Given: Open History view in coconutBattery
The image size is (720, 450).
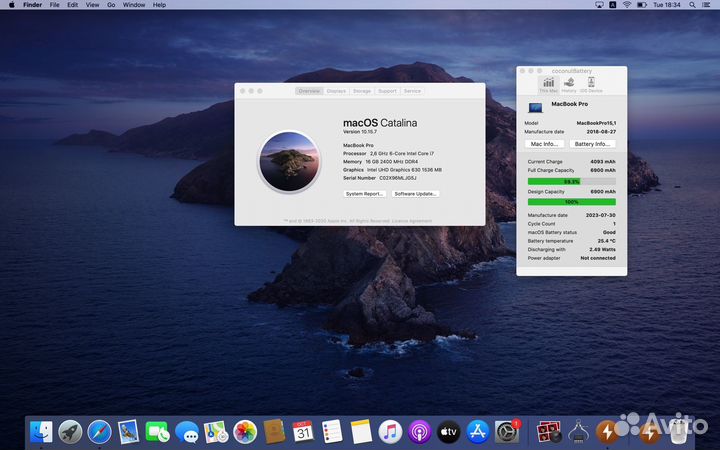Looking at the screenshot, I should (569, 85).
